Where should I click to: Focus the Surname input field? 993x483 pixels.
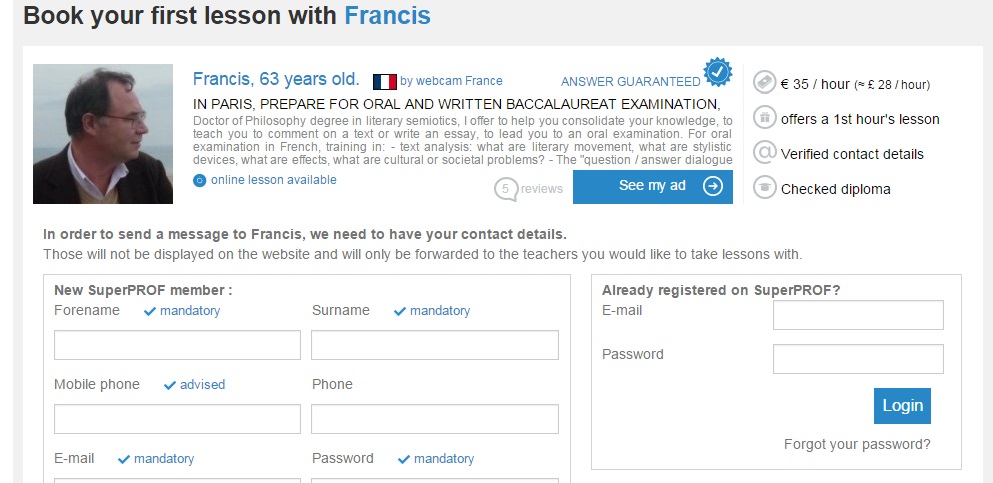434,345
